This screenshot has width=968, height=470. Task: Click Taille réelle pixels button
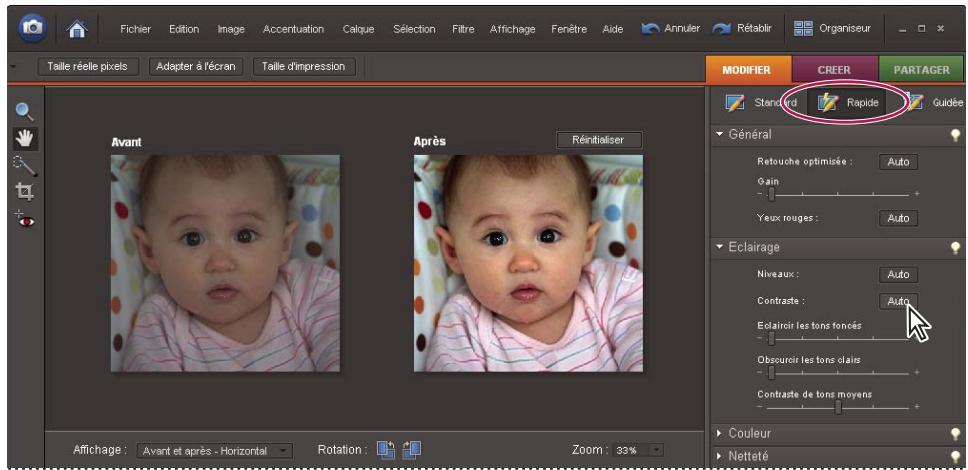point(88,67)
